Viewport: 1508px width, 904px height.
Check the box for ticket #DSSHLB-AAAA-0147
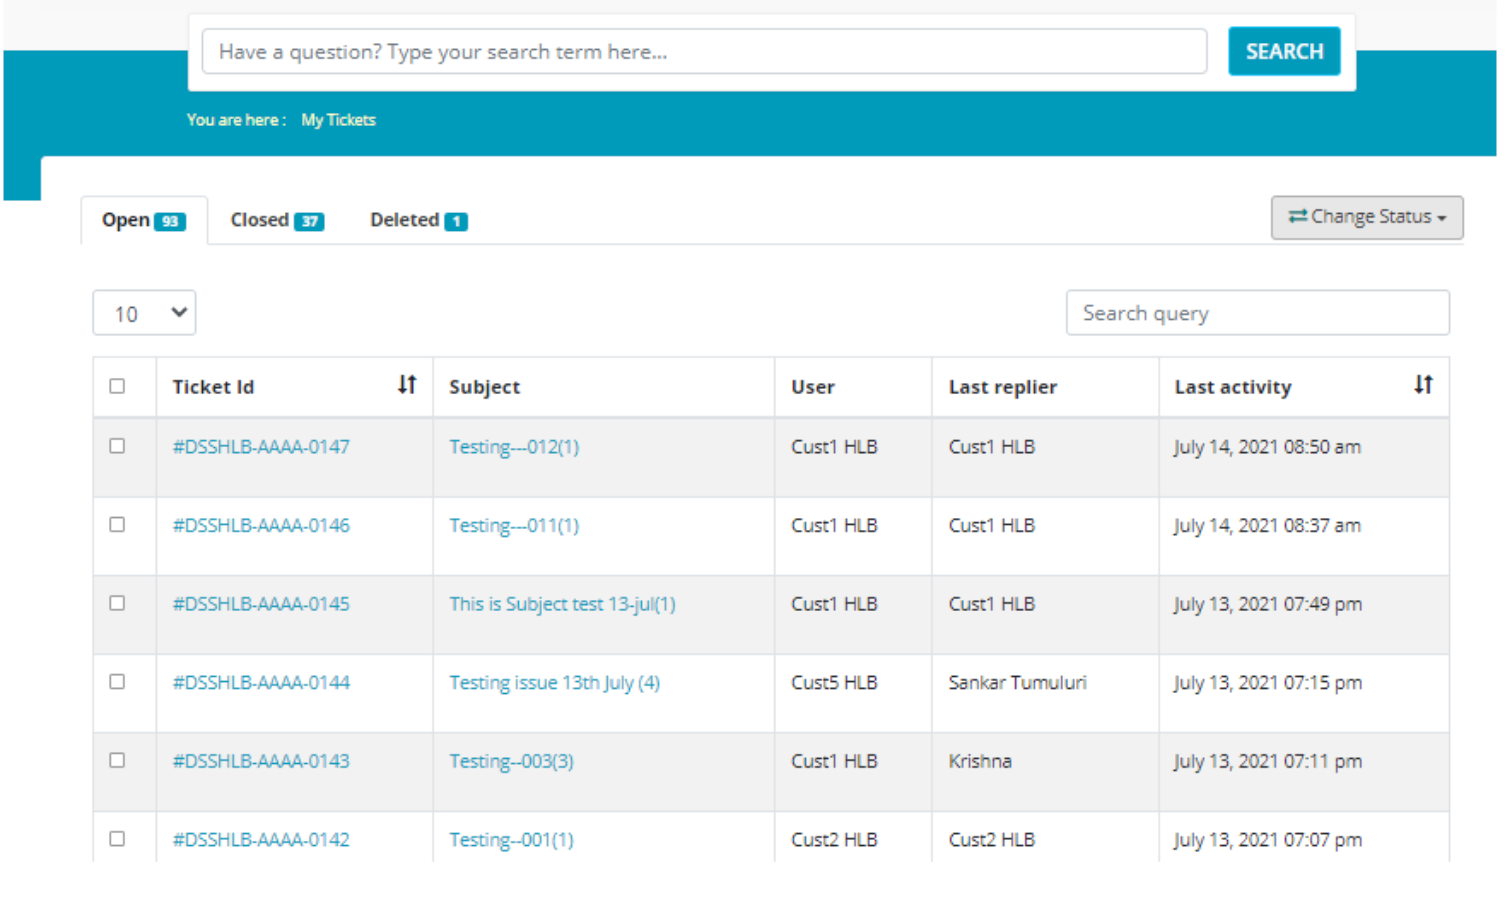point(117,446)
